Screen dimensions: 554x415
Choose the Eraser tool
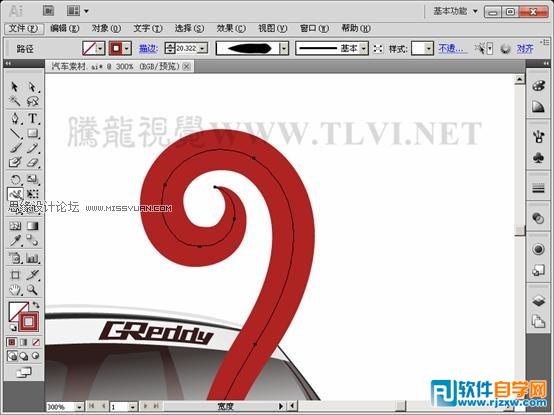[33, 162]
